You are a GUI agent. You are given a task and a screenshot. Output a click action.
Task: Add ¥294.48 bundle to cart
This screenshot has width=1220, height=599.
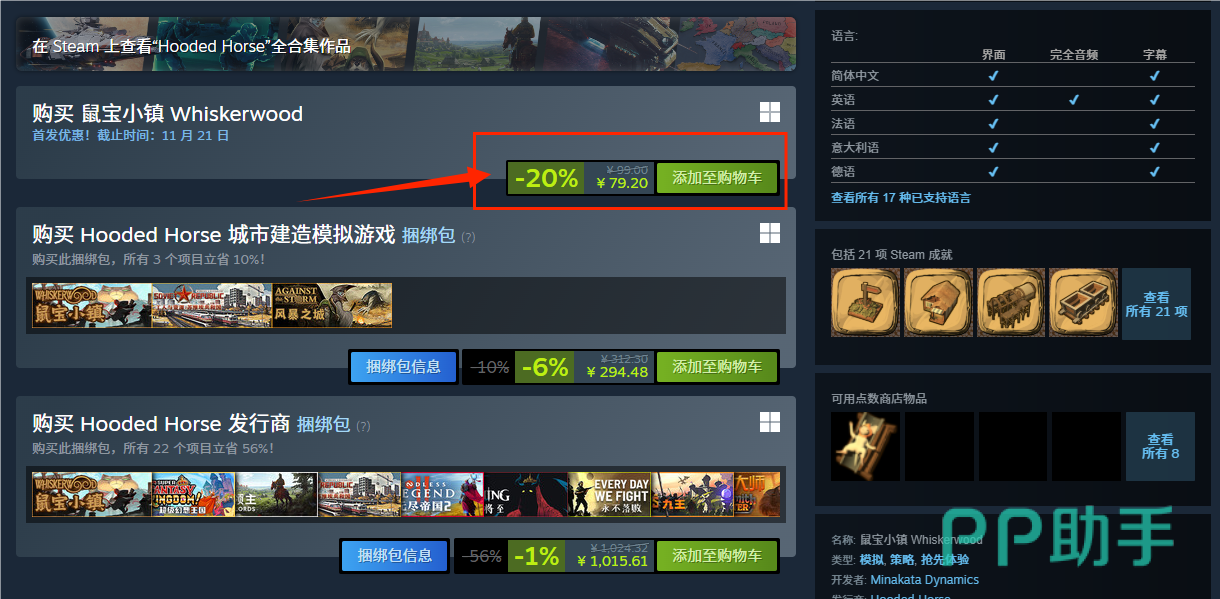717,367
